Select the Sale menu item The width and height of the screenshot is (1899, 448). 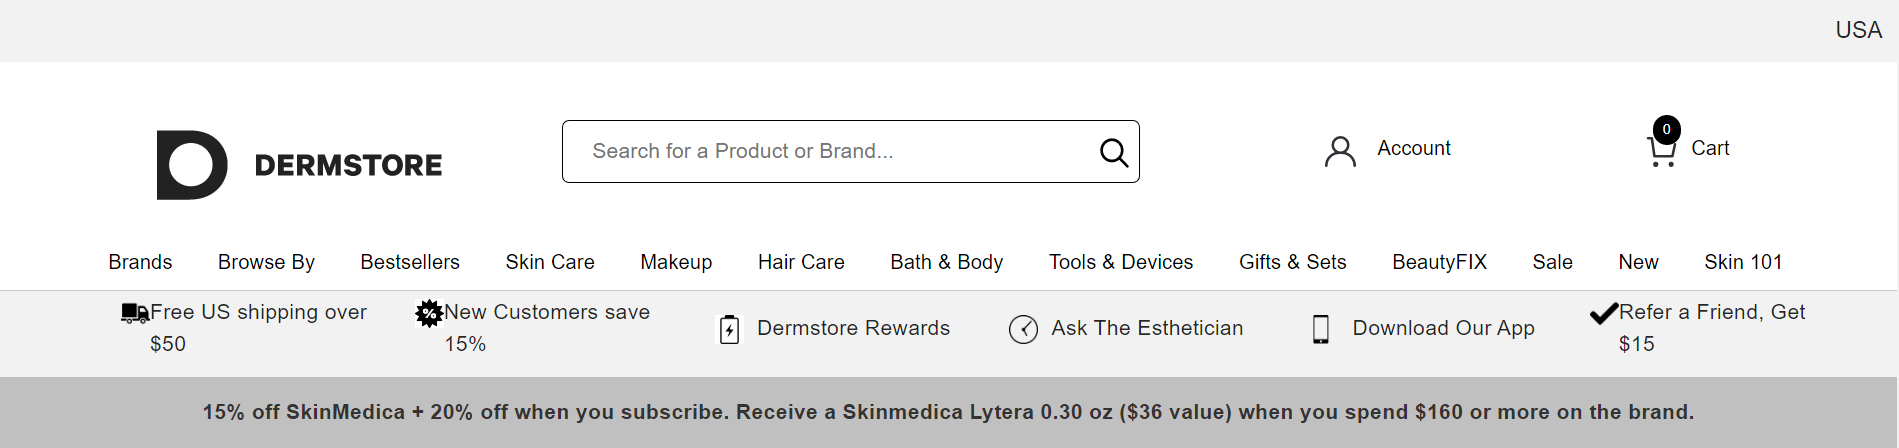(1552, 262)
